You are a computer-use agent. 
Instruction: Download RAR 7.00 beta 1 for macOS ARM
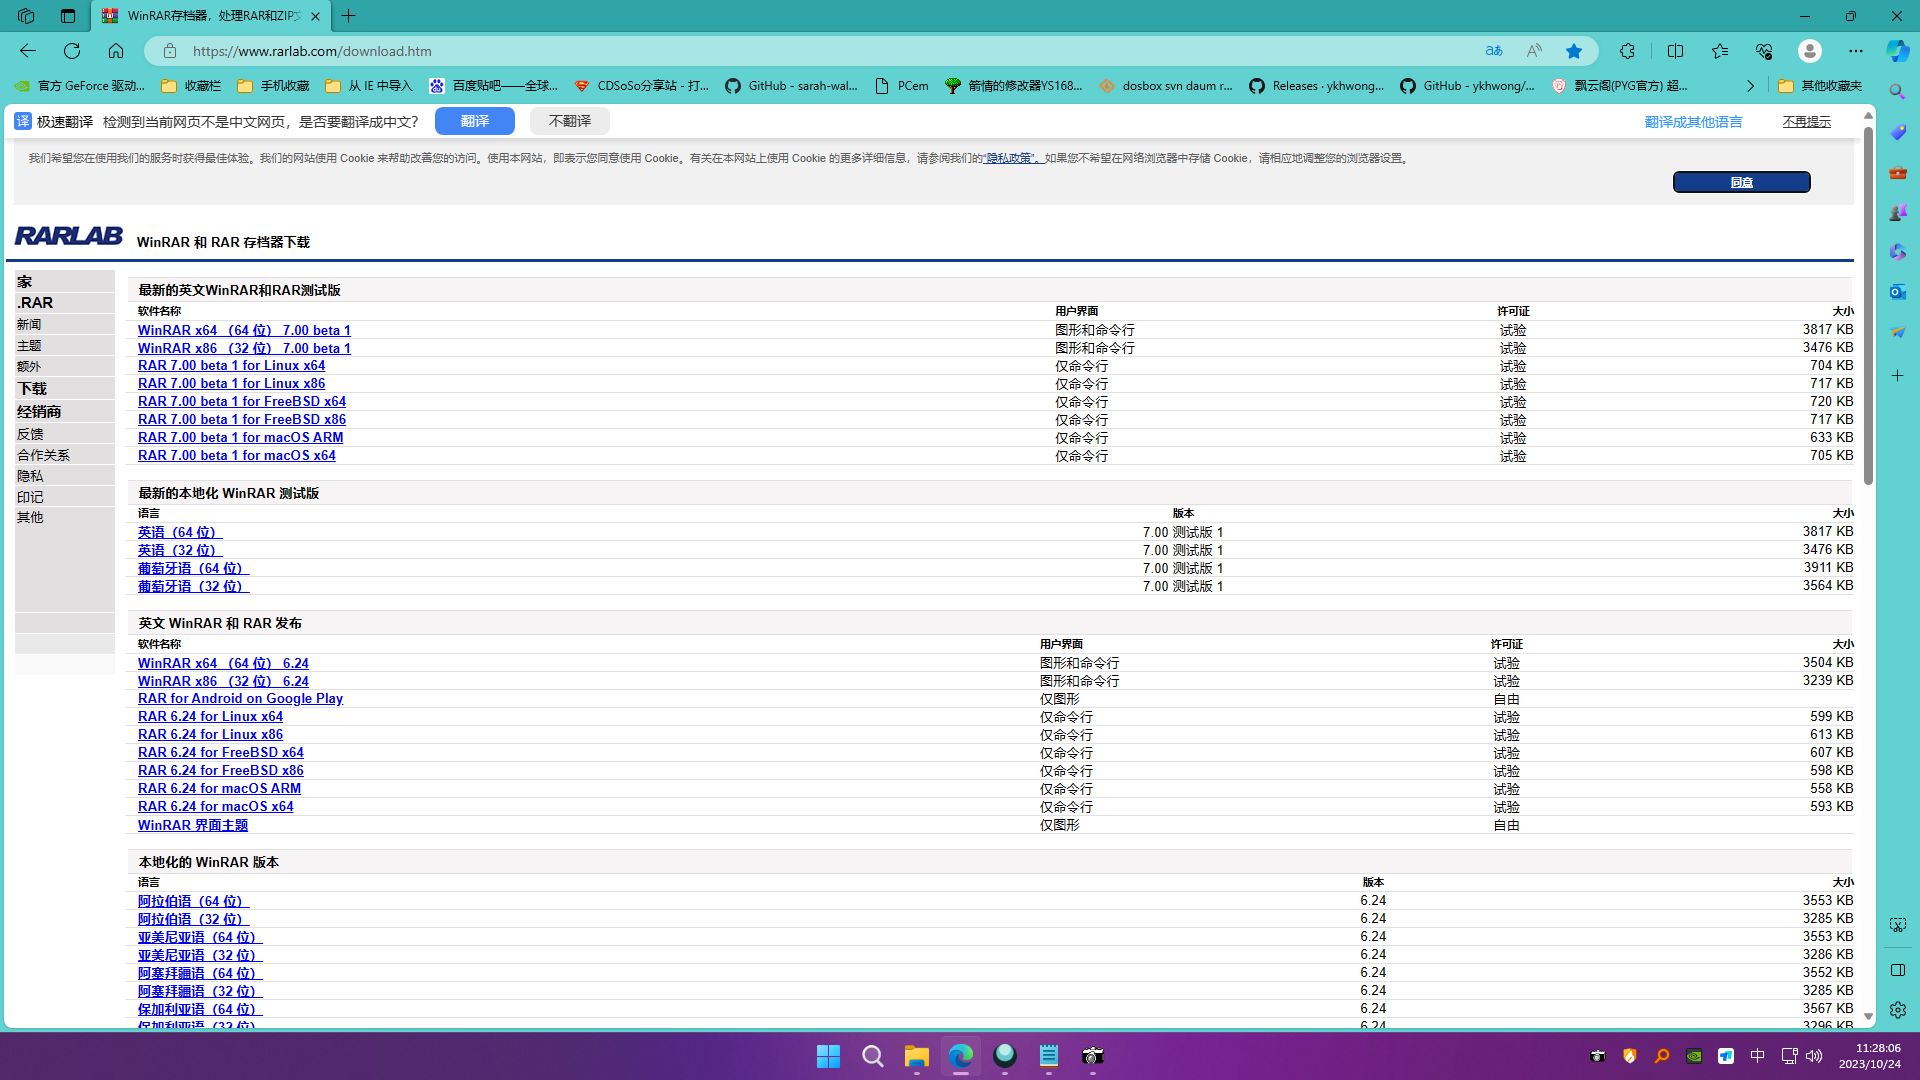click(x=240, y=438)
